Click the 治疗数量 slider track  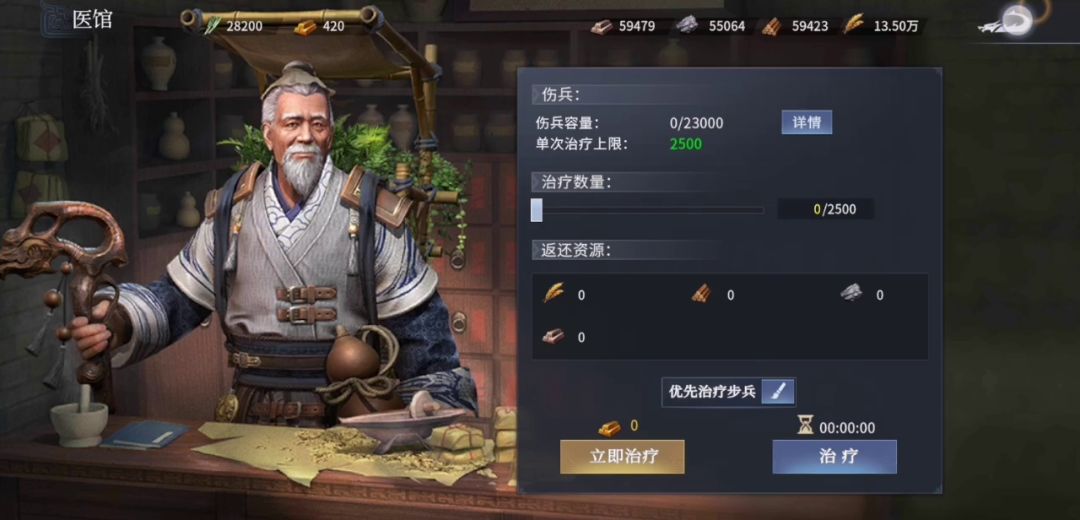pyautogui.click(x=647, y=210)
